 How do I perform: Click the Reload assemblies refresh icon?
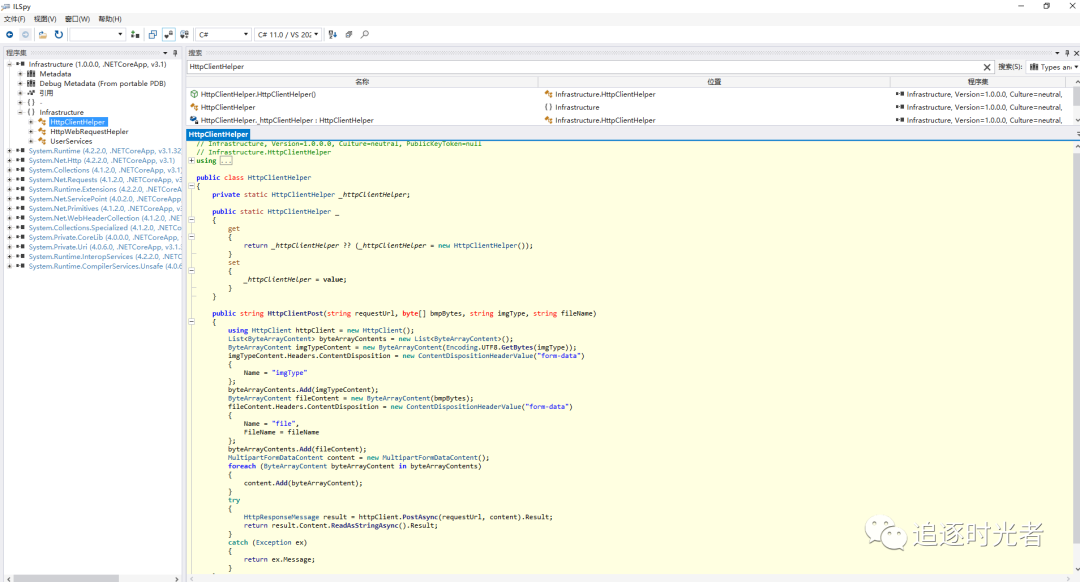click(x=58, y=34)
